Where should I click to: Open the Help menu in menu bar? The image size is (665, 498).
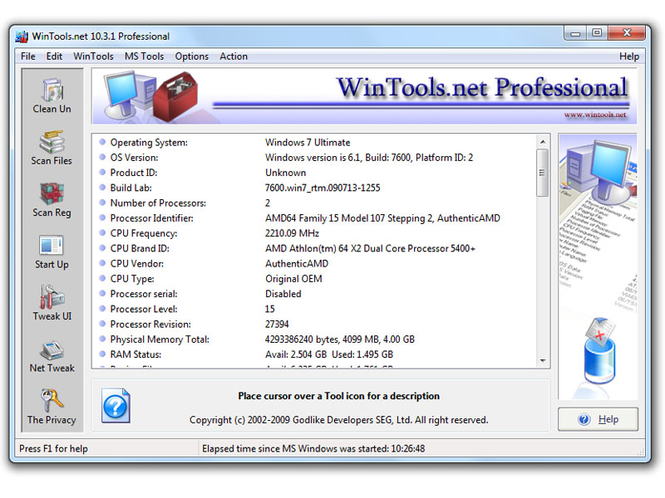pos(629,56)
